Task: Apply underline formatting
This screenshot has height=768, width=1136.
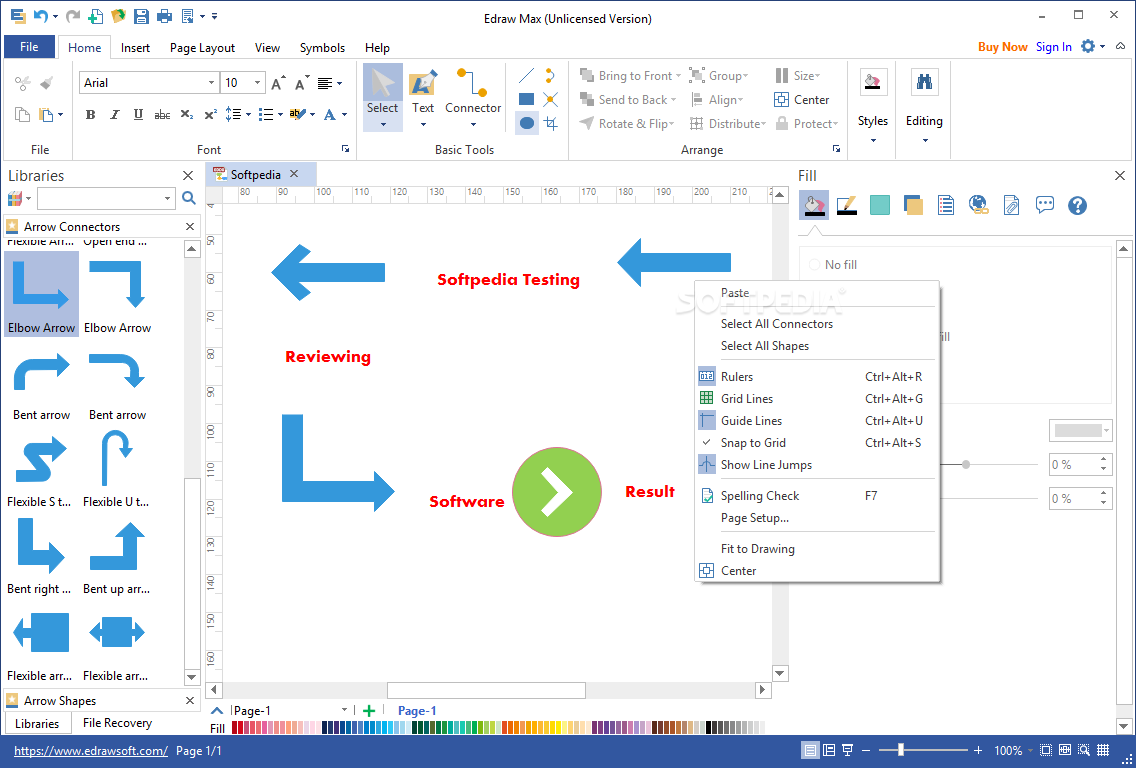Action: click(x=138, y=114)
